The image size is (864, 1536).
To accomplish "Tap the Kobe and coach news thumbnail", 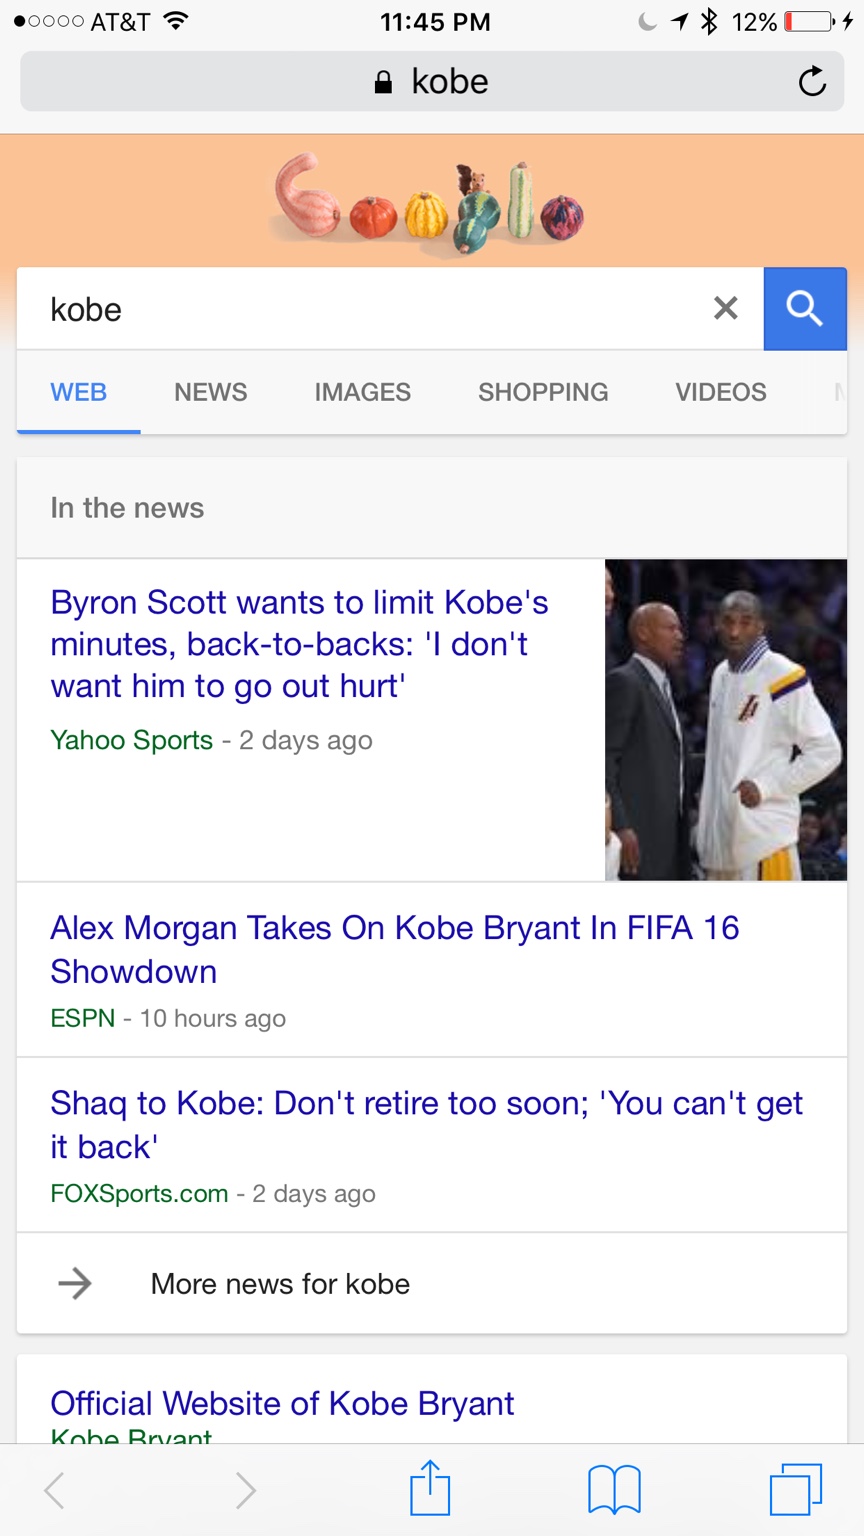I will 726,720.
